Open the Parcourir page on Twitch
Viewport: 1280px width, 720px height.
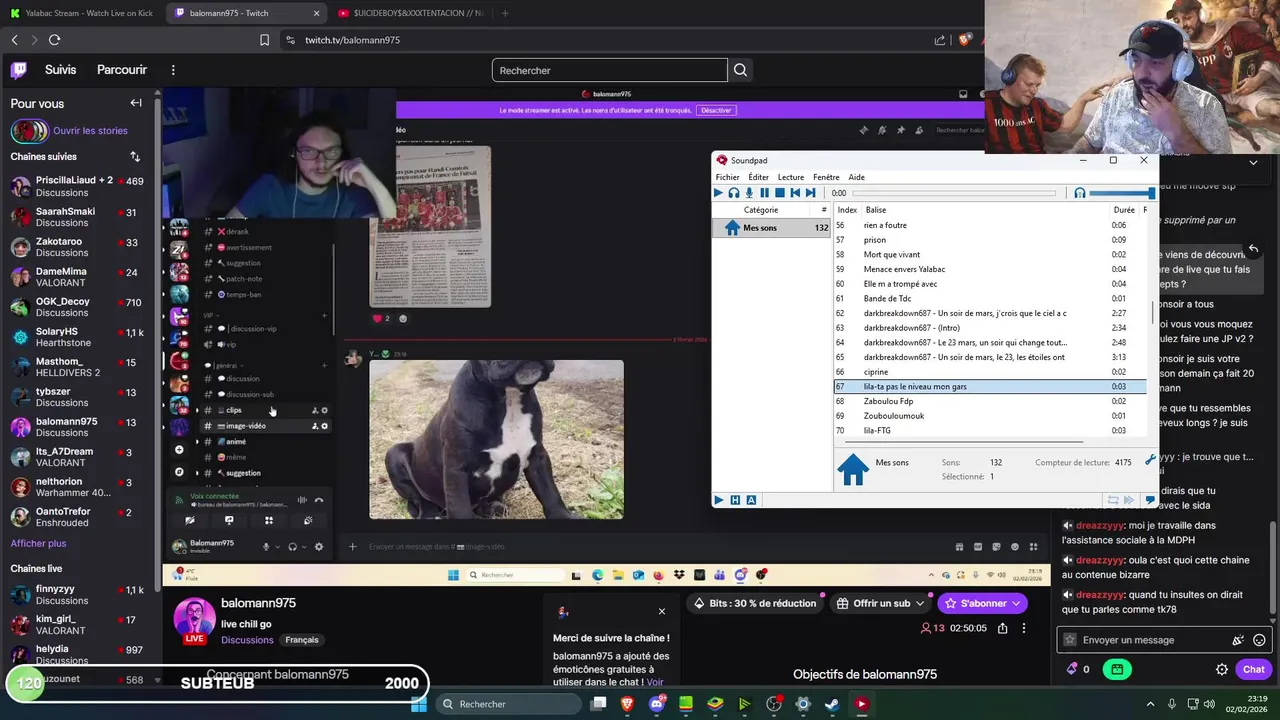122,70
